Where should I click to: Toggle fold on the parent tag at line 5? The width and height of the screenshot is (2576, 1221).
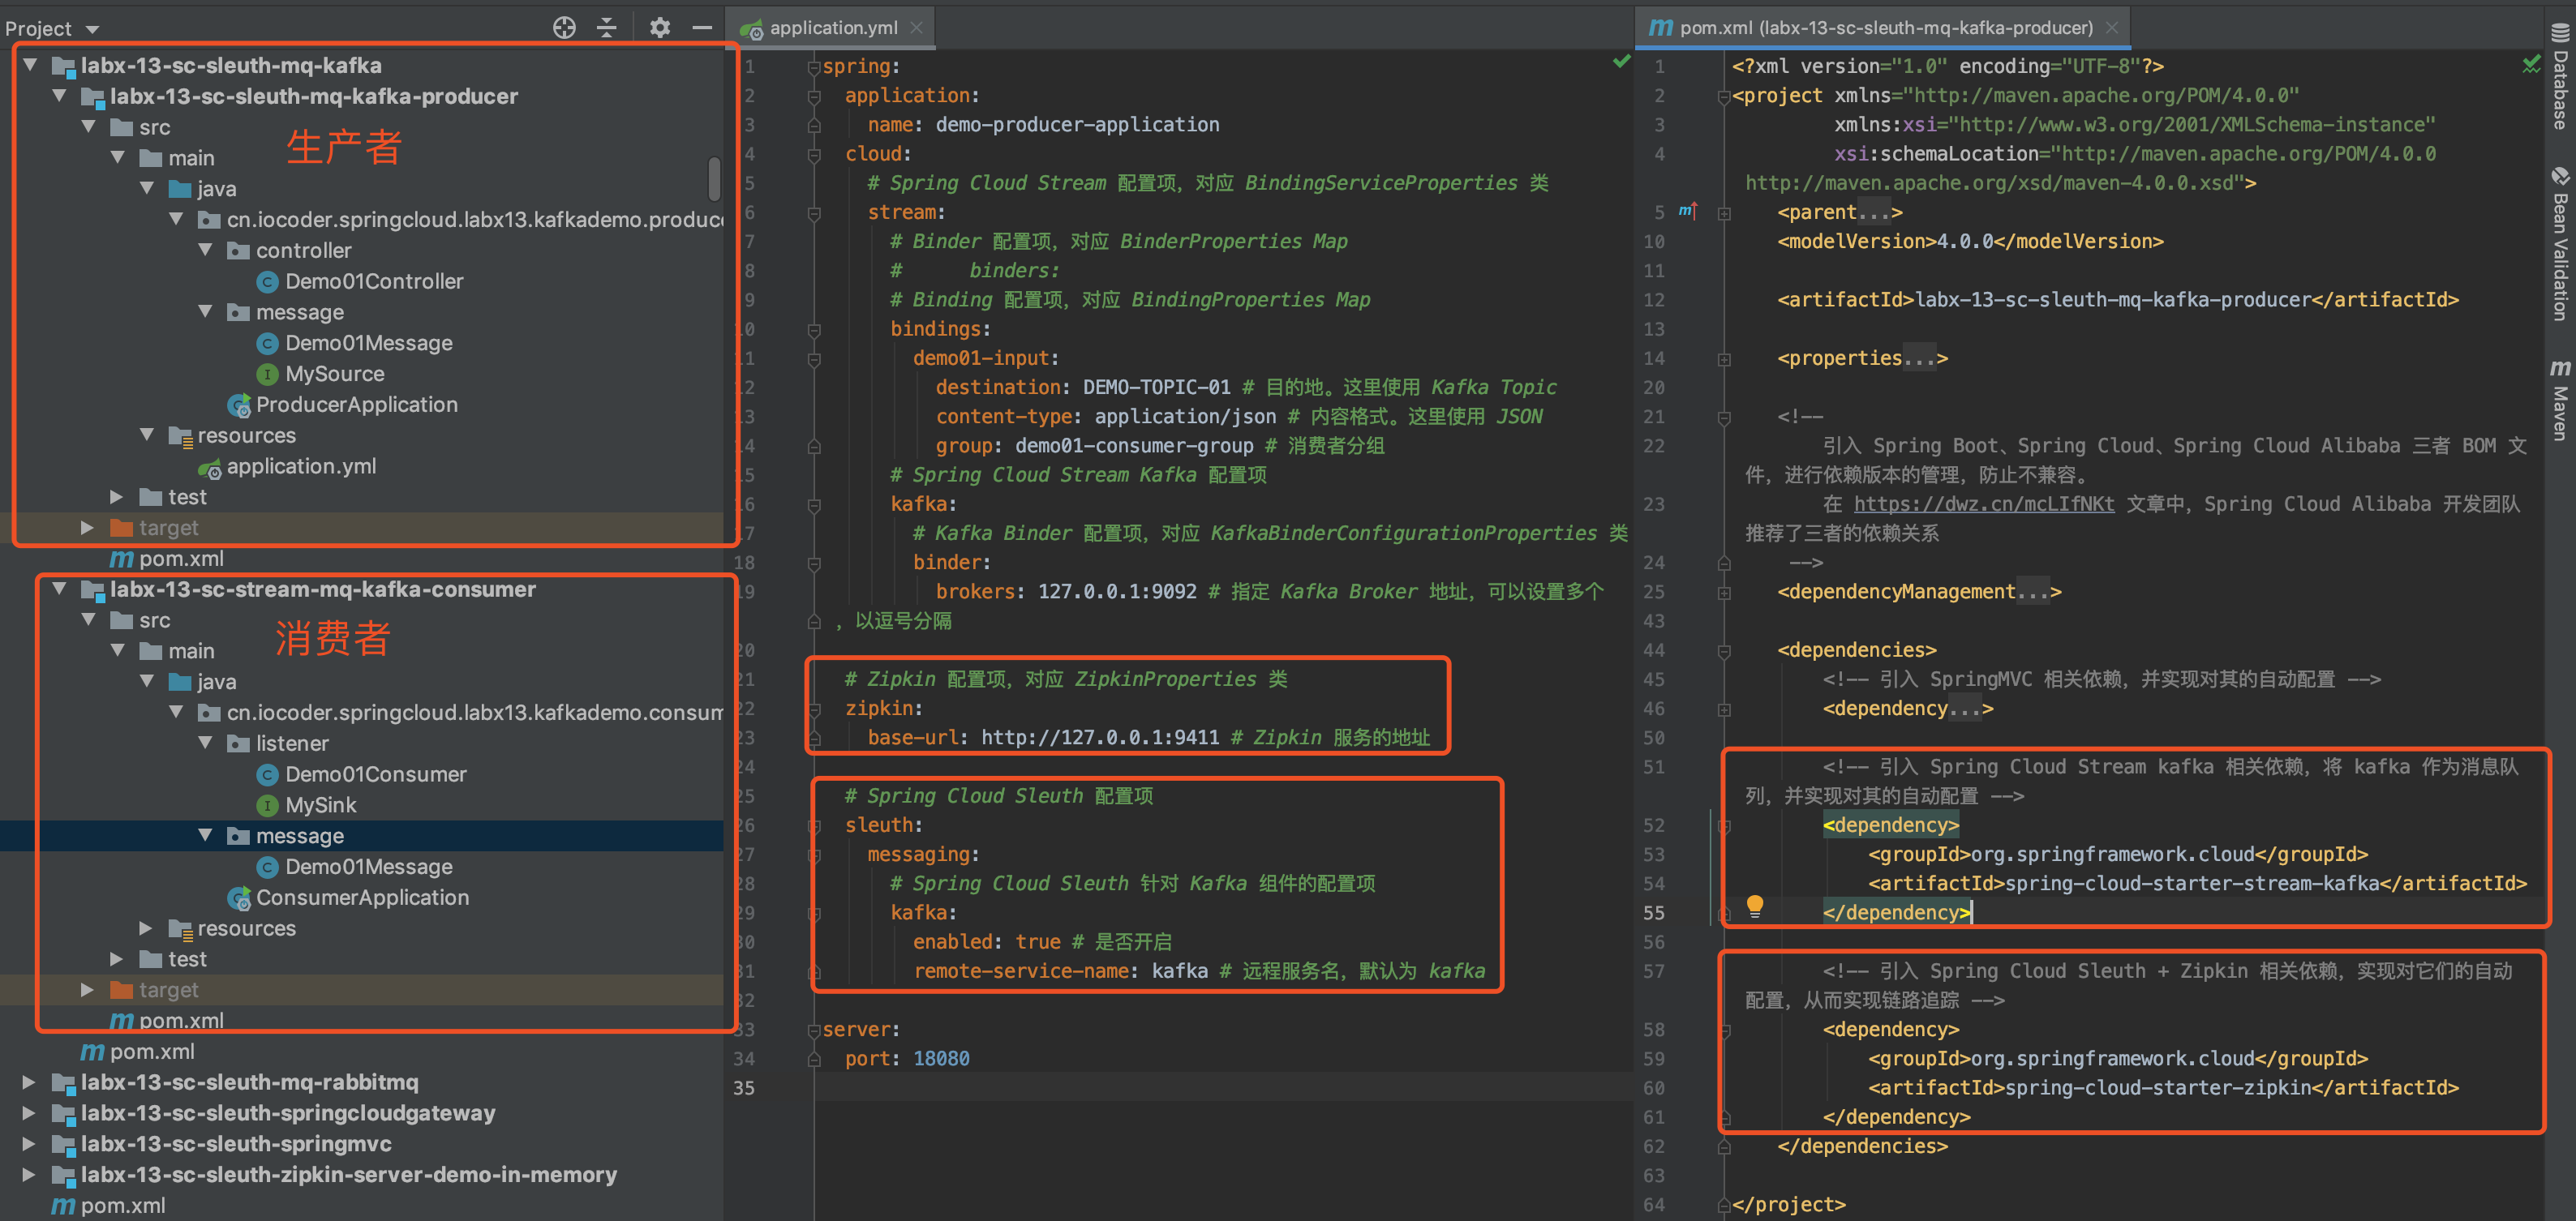(x=1724, y=213)
